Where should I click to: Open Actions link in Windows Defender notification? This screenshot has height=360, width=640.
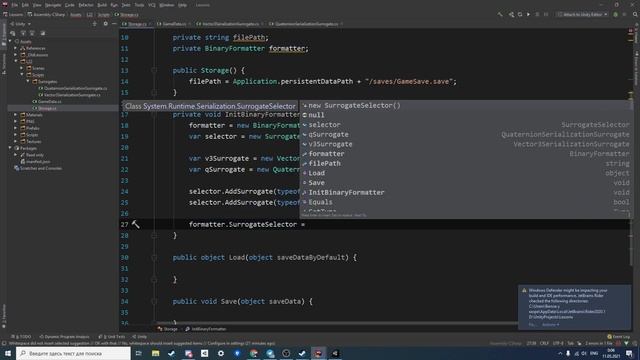pyautogui.click(x=550, y=325)
